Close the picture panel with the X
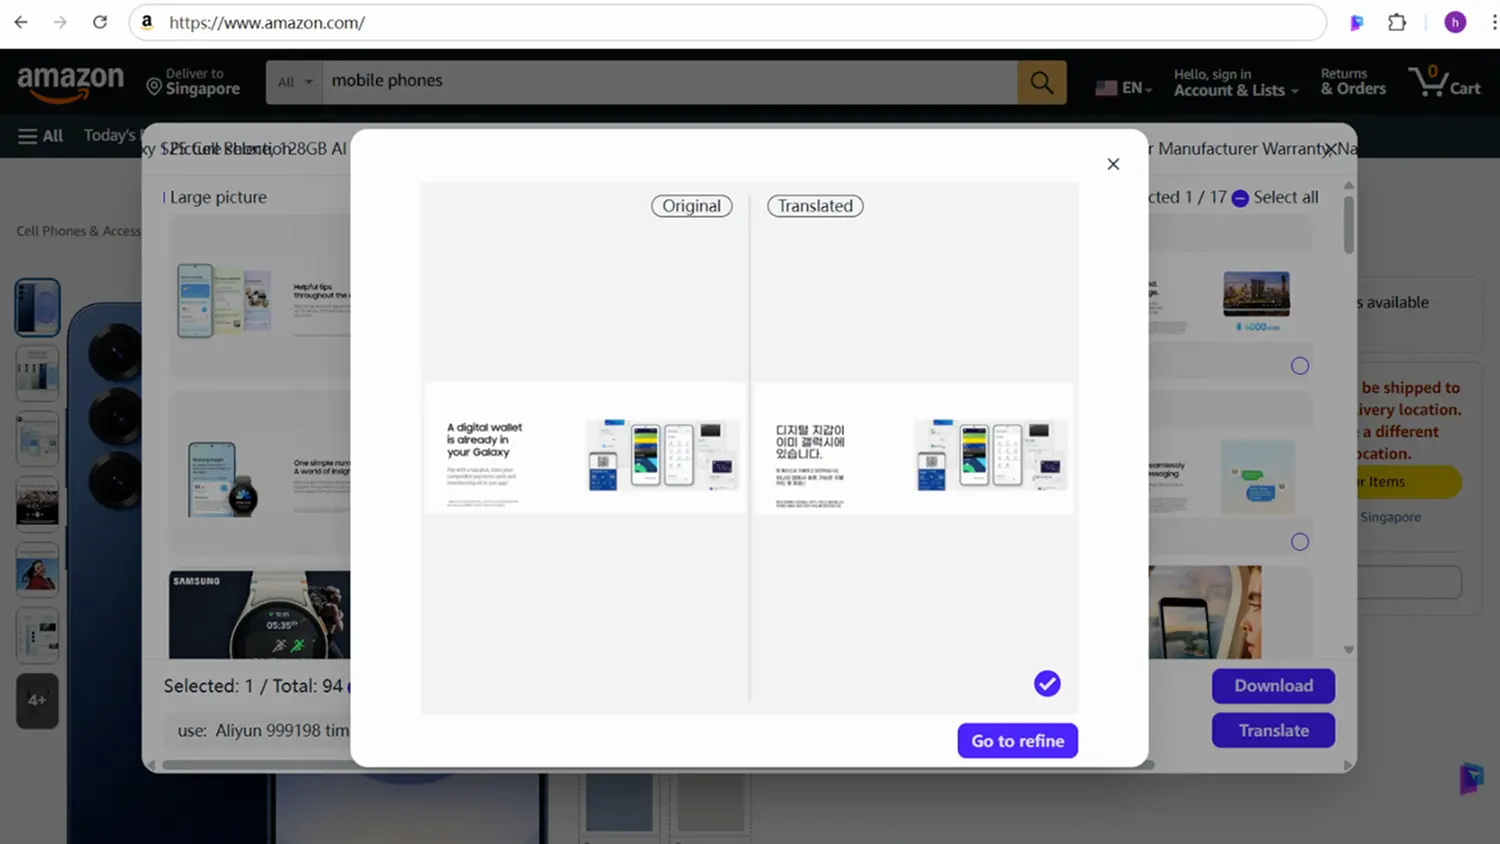 coord(1329,150)
